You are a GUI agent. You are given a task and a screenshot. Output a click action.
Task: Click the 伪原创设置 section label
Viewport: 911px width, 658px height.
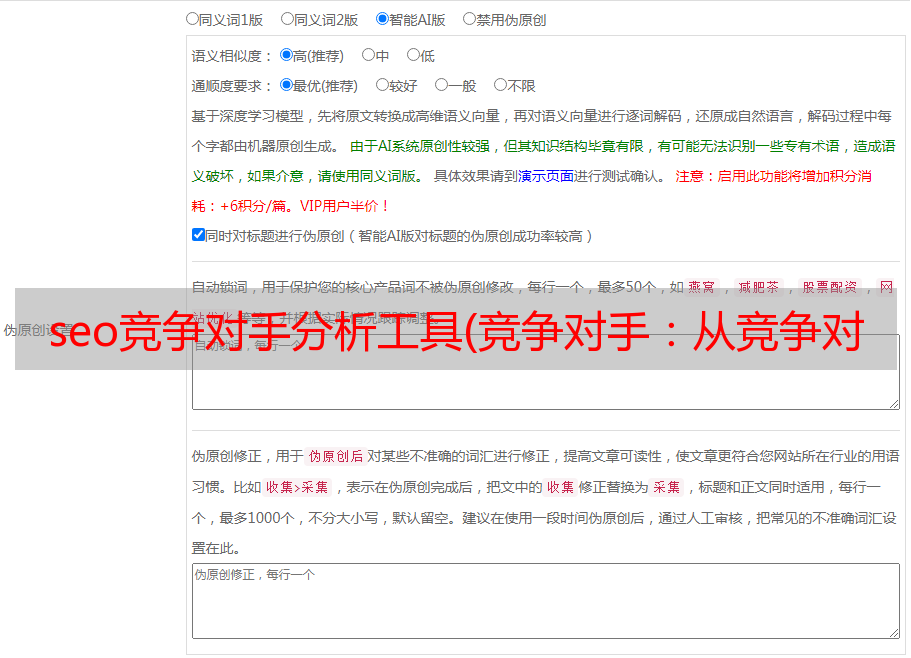click(38, 330)
